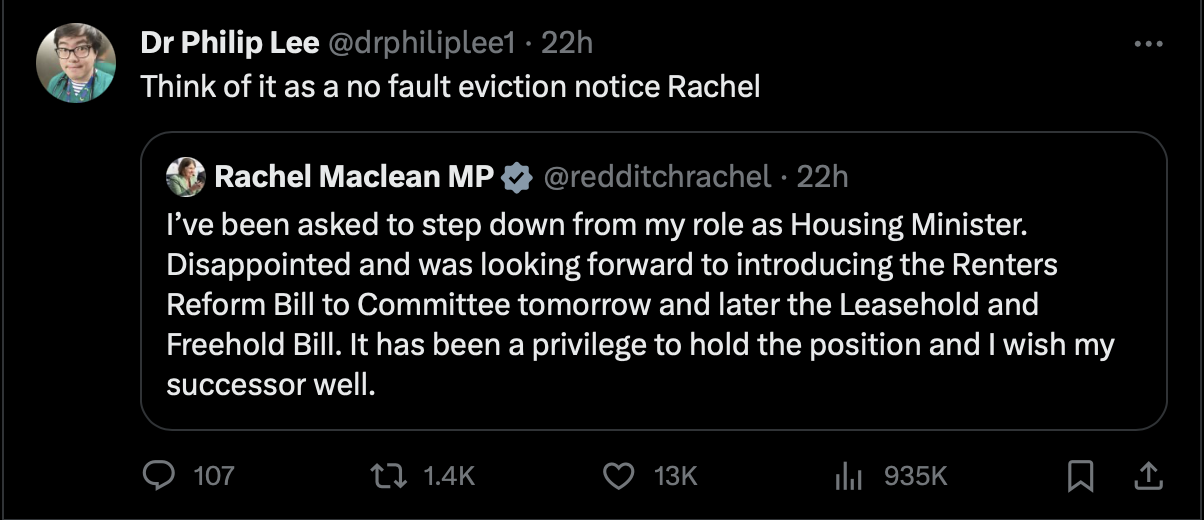
Task: Like the tweet with the heart icon
Action: 620,476
